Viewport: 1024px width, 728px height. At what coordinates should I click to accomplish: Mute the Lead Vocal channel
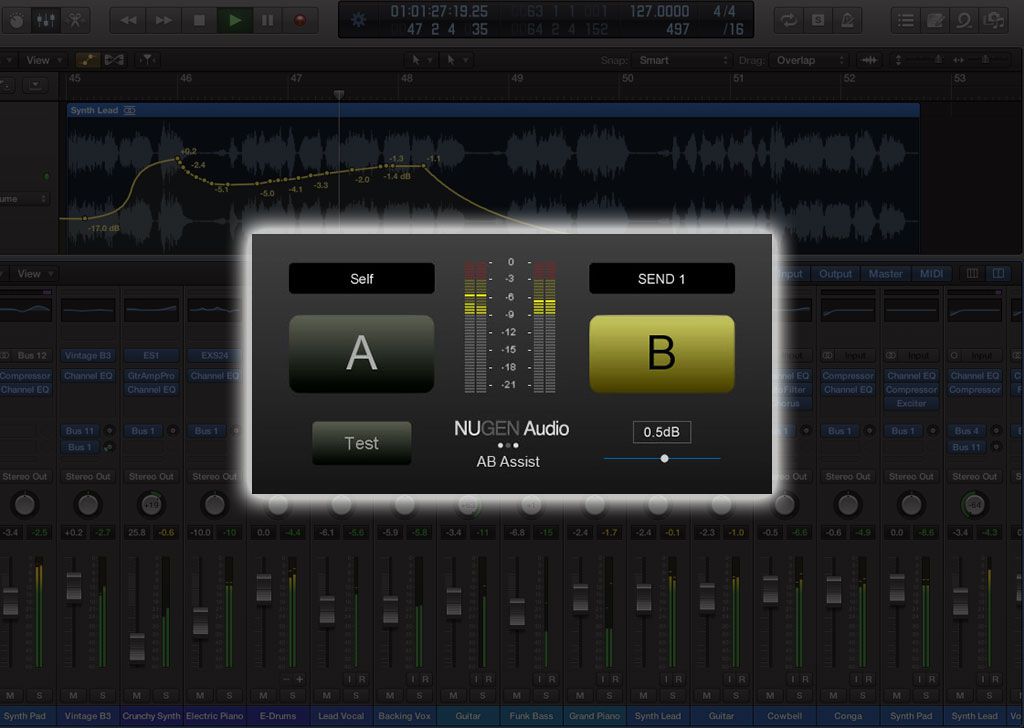point(327,696)
